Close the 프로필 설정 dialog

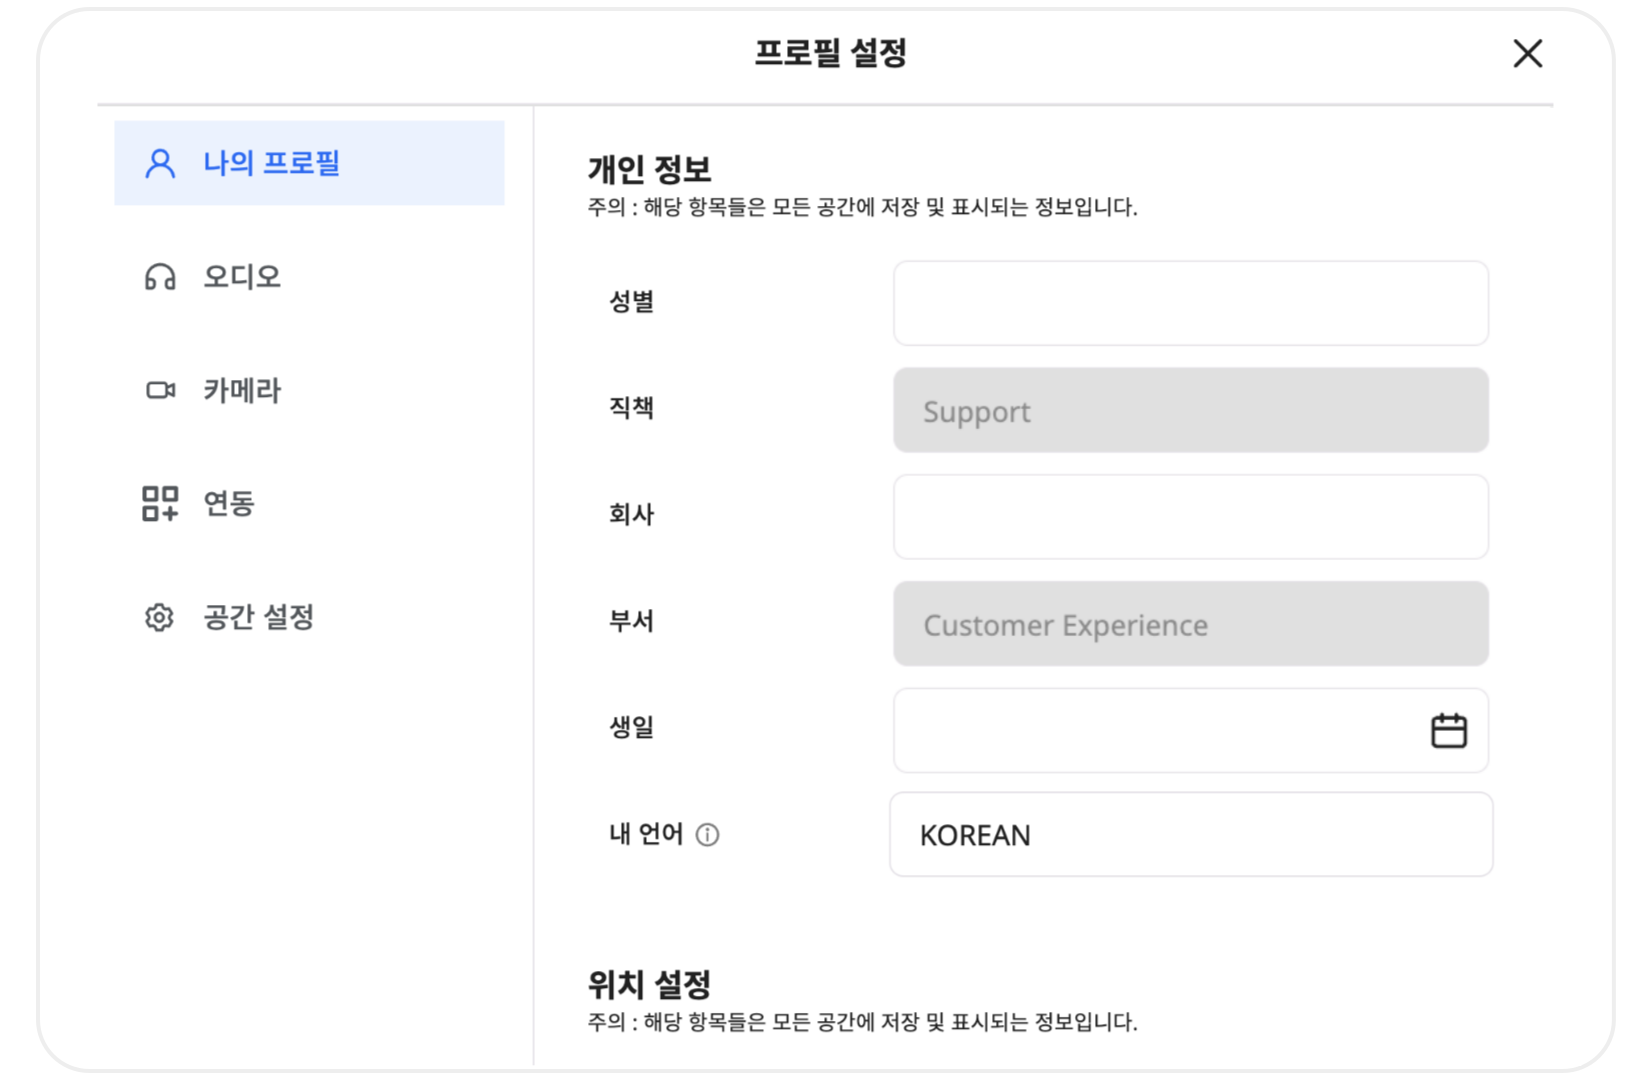(x=1527, y=53)
